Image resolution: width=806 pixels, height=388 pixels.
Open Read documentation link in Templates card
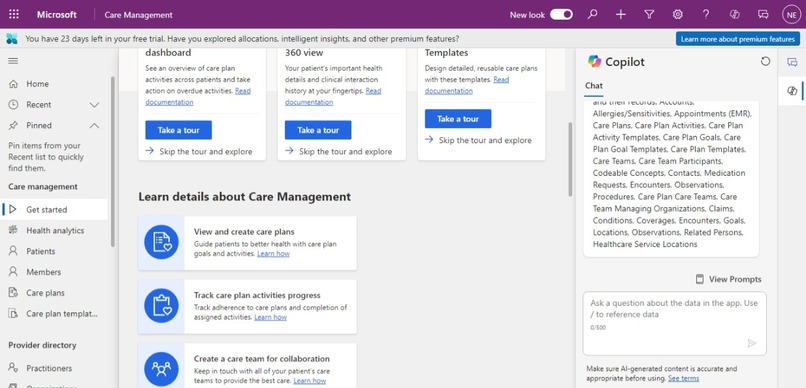click(x=466, y=85)
